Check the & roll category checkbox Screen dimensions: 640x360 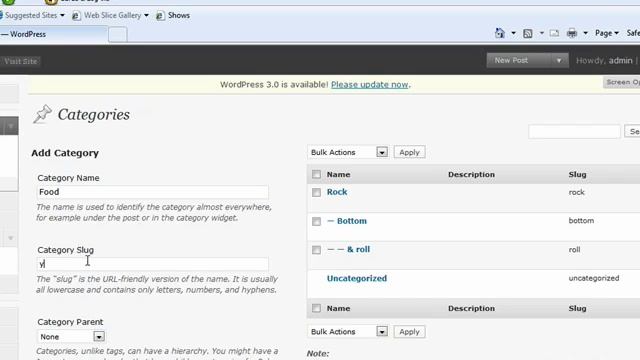316,250
